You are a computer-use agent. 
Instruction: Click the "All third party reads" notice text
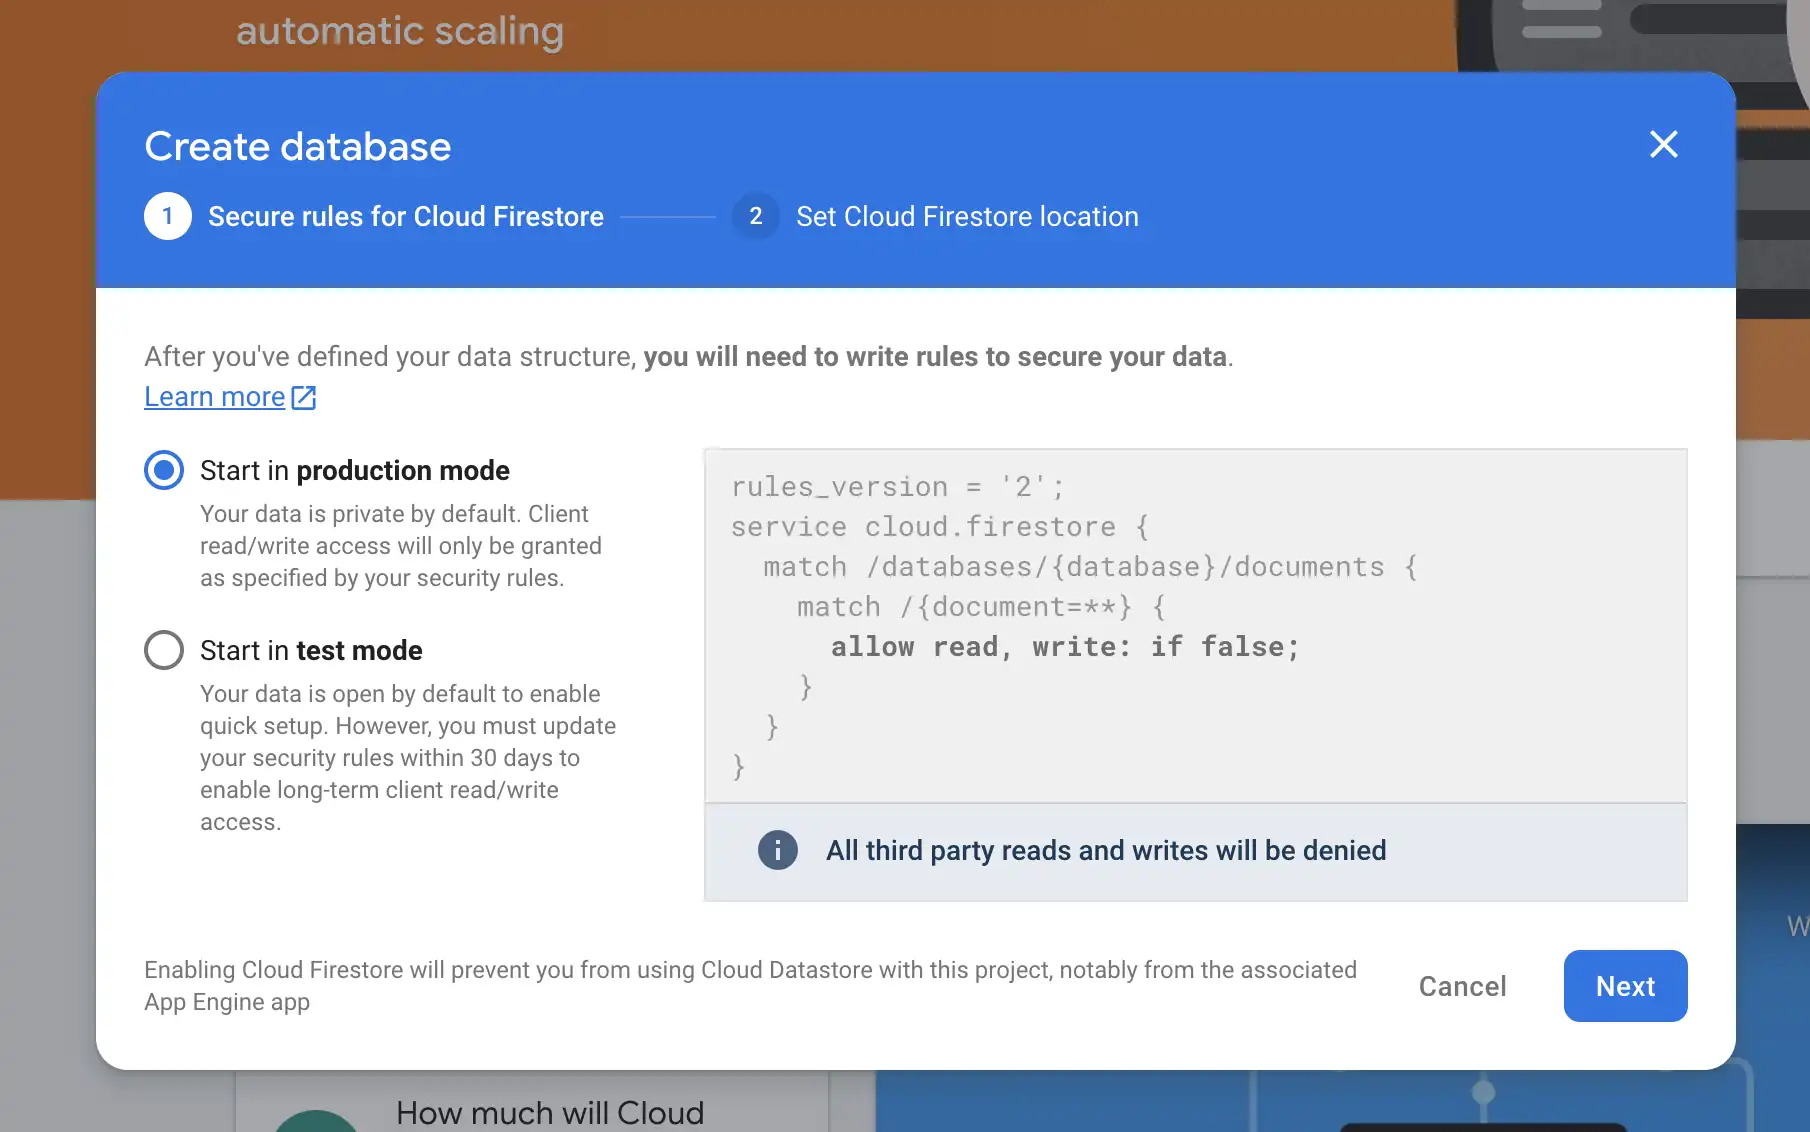coord(1105,850)
